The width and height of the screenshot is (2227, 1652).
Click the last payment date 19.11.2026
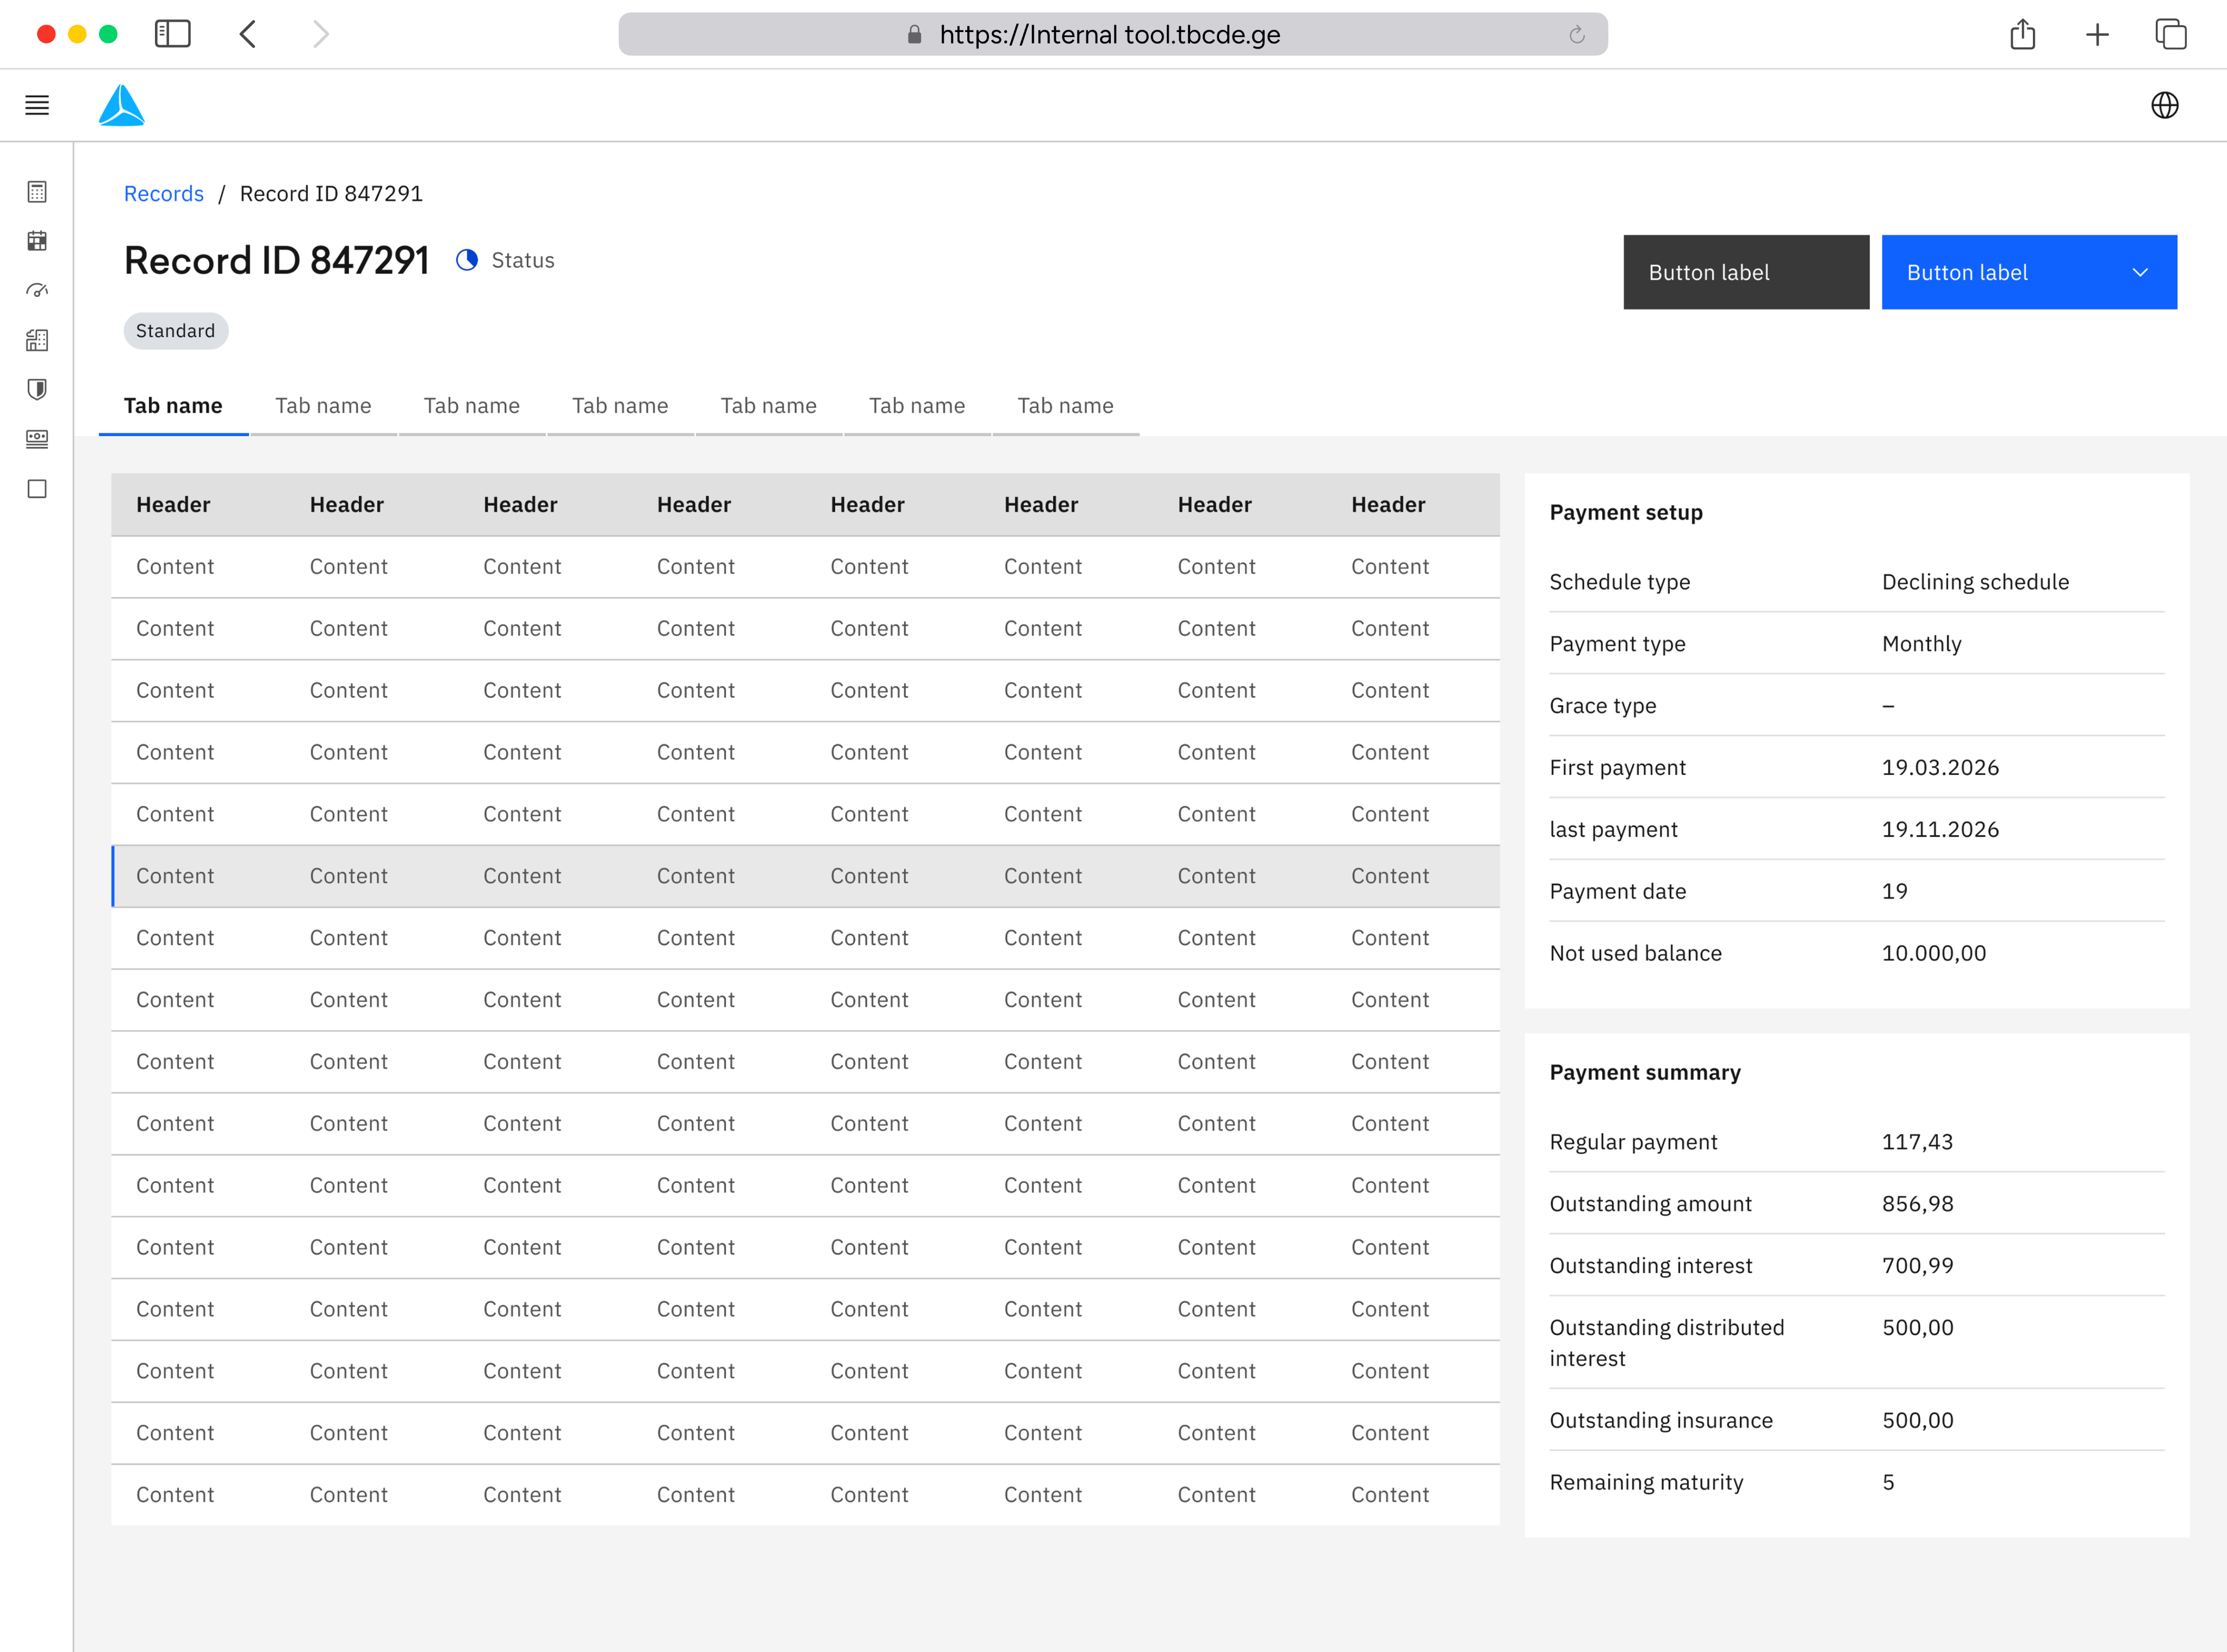(1940, 829)
